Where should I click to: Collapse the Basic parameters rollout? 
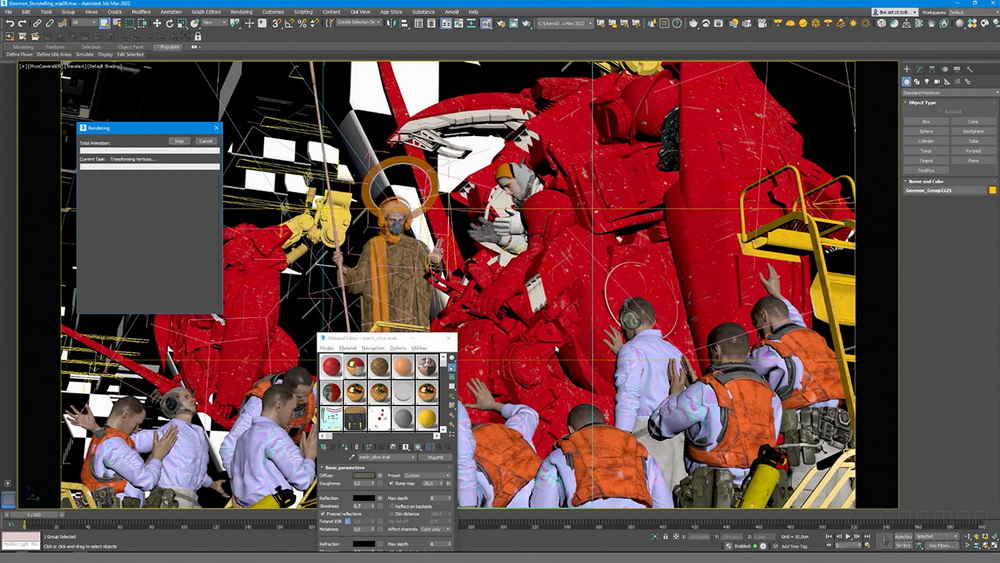pos(344,468)
